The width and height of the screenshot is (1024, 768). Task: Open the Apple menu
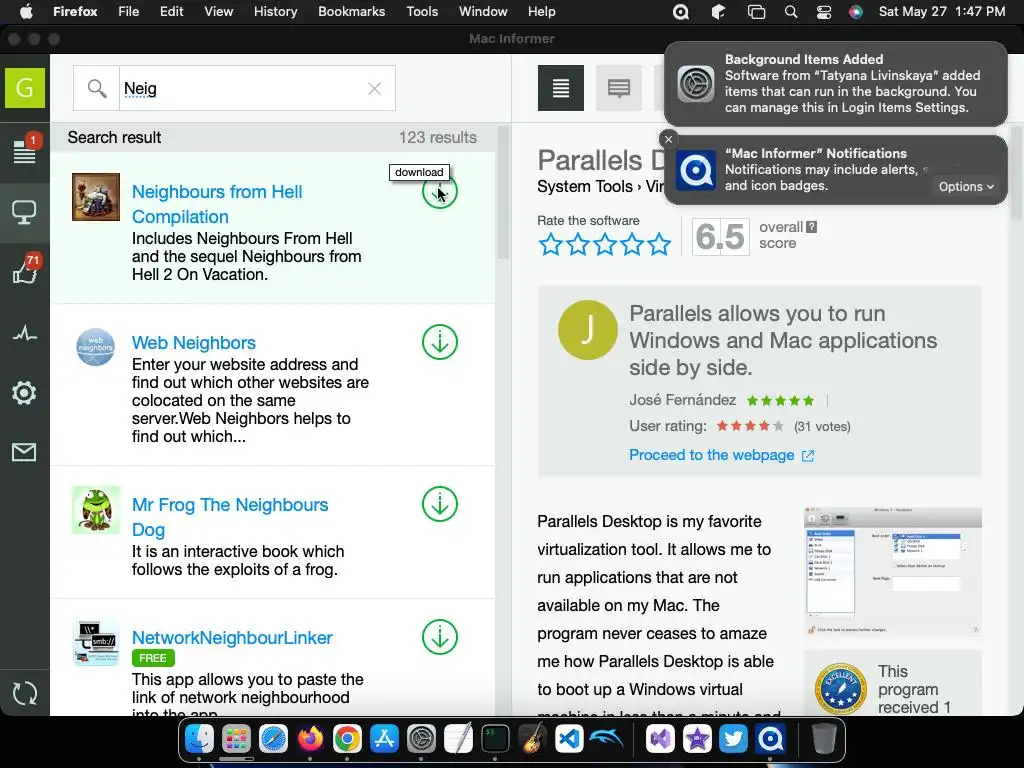26,12
